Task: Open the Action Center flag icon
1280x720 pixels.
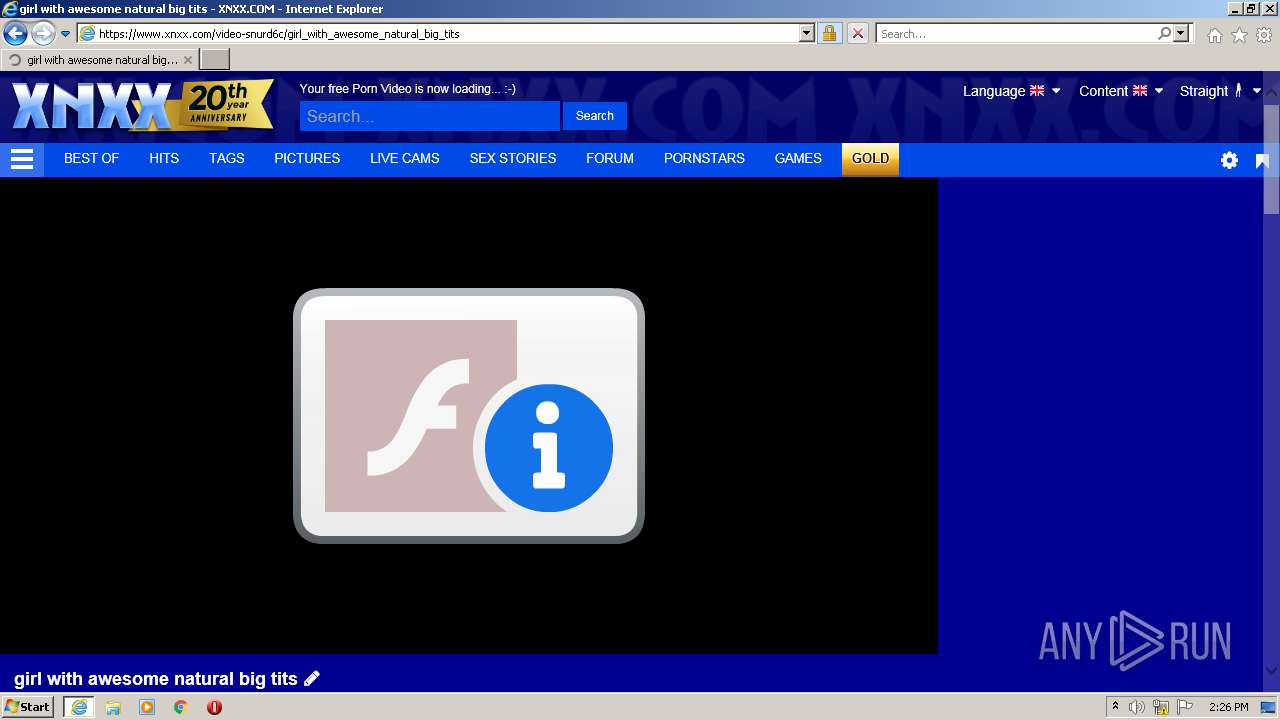Action: (1185, 707)
